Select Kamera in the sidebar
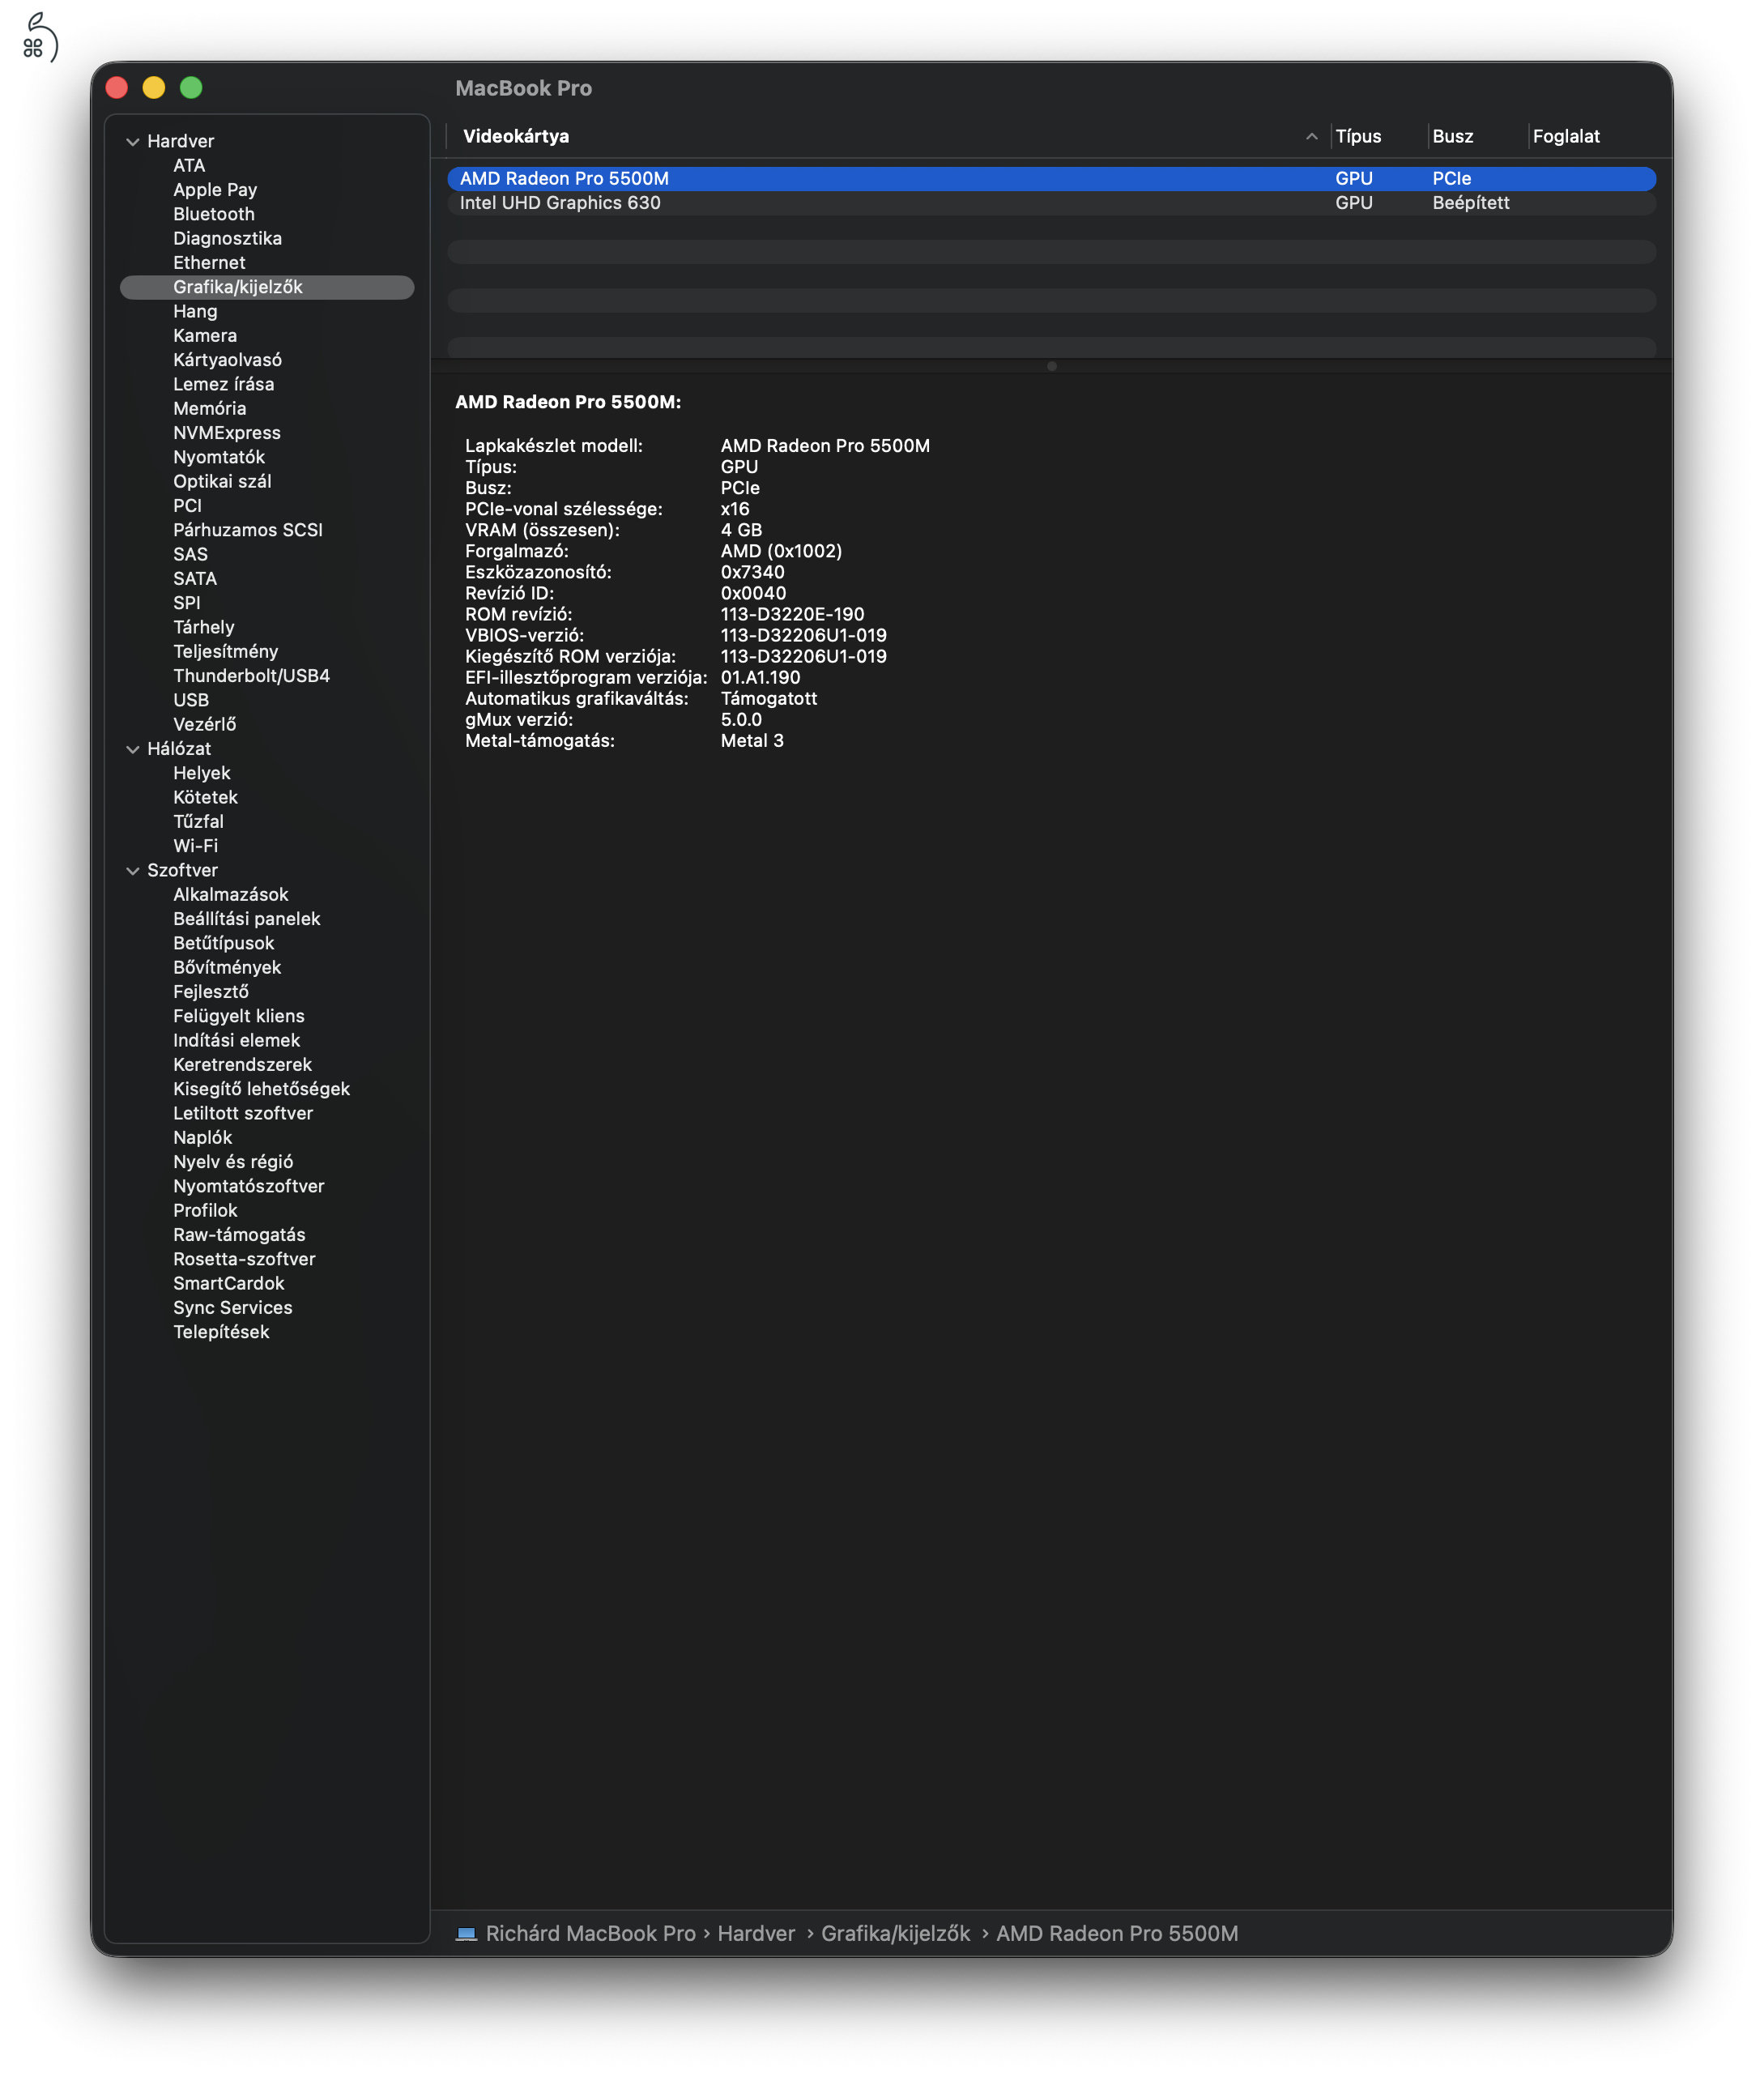The height and width of the screenshot is (2077, 1764). pyautogui.click(x=205, y=336)
